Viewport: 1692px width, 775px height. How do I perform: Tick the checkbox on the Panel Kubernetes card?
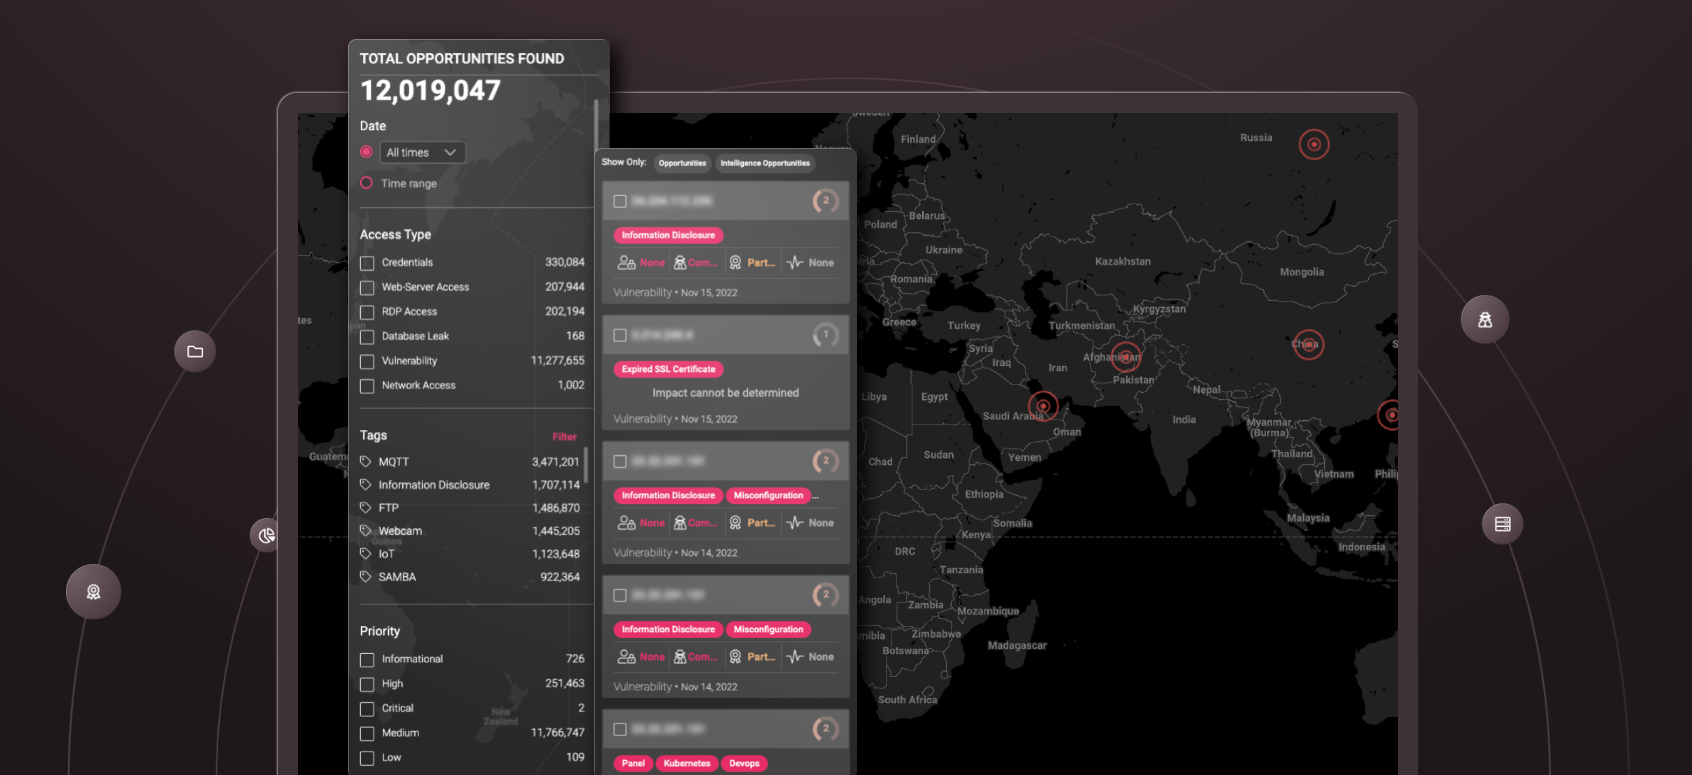tap(620, 729)
